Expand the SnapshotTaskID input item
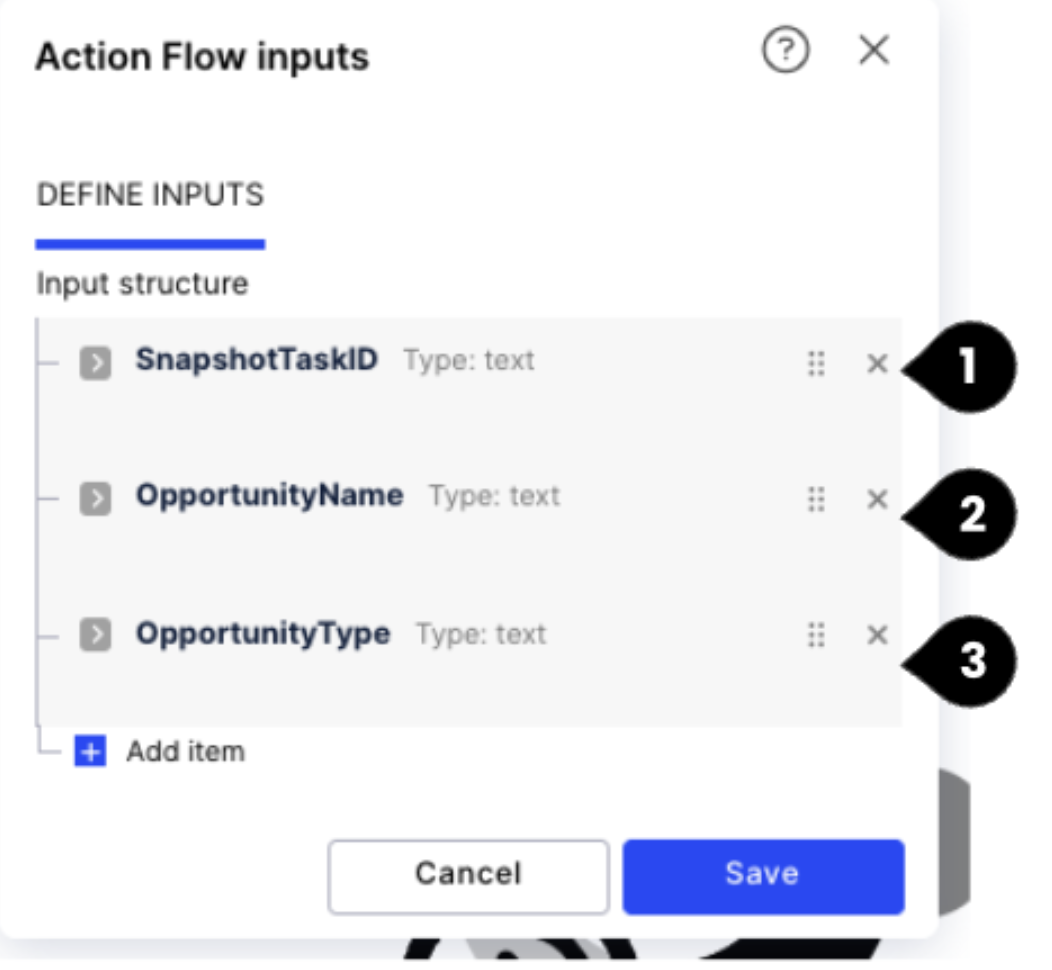 [x=95, y=363]
